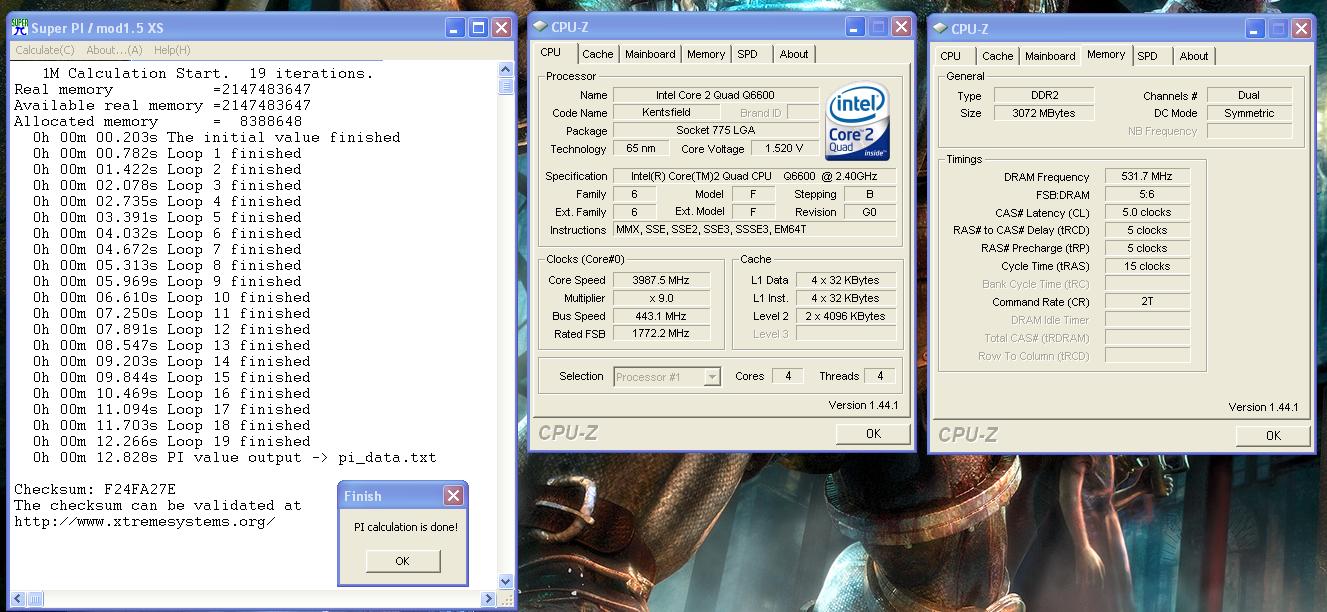Click the Checksum: F24FA27E line
This screenshot has width=1327, height=612.
(x=95, y=489)
